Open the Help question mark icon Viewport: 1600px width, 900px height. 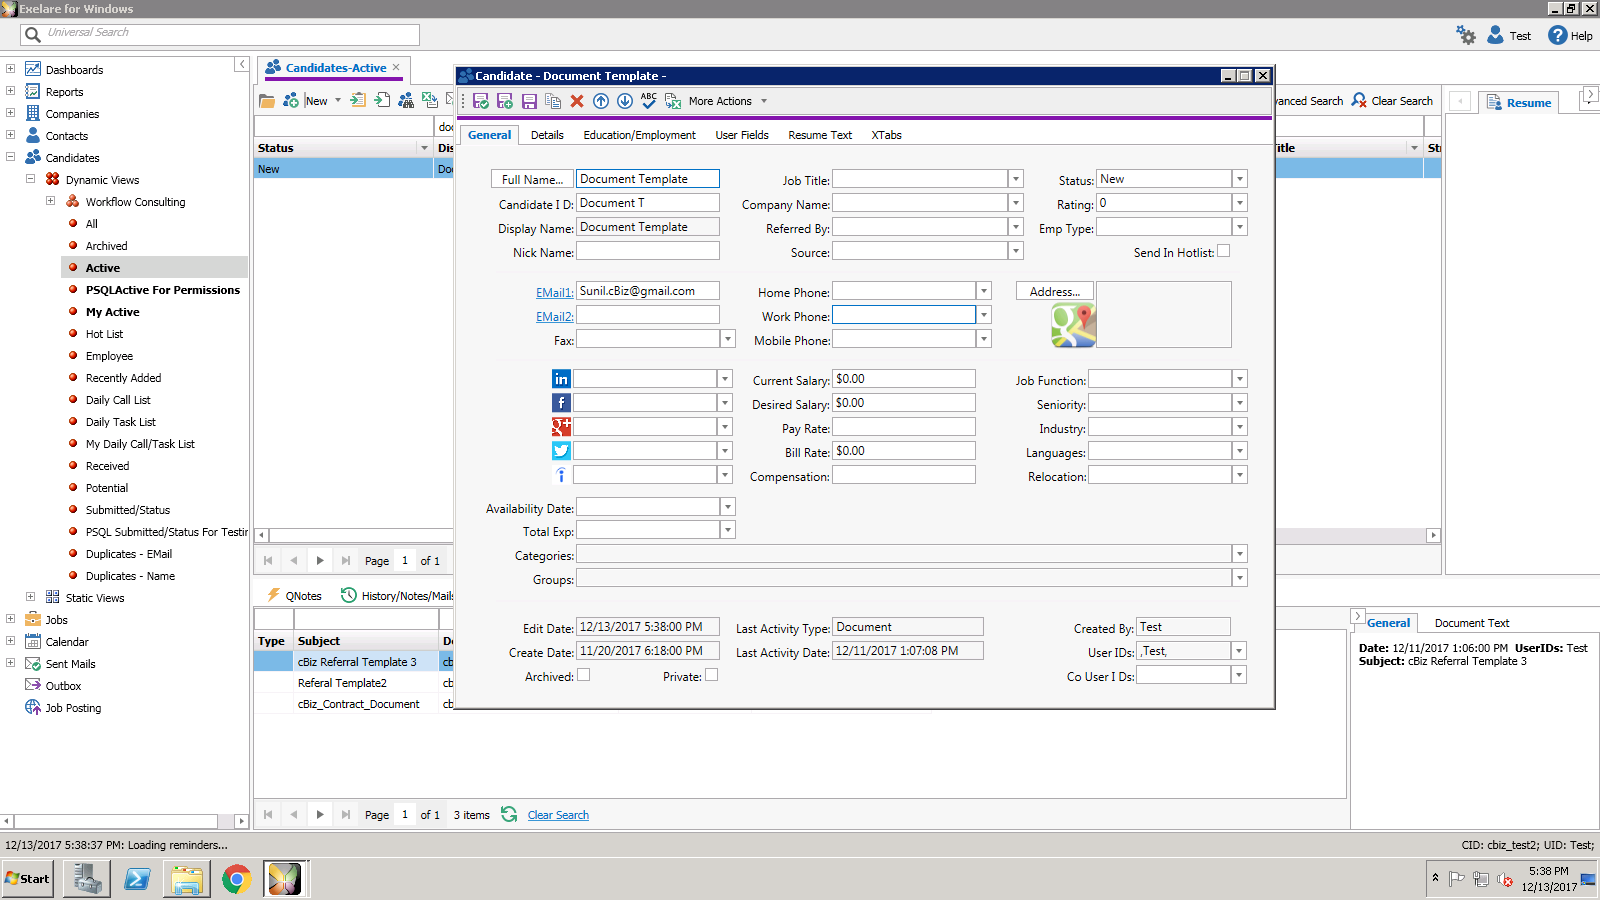pos(1557,35)
